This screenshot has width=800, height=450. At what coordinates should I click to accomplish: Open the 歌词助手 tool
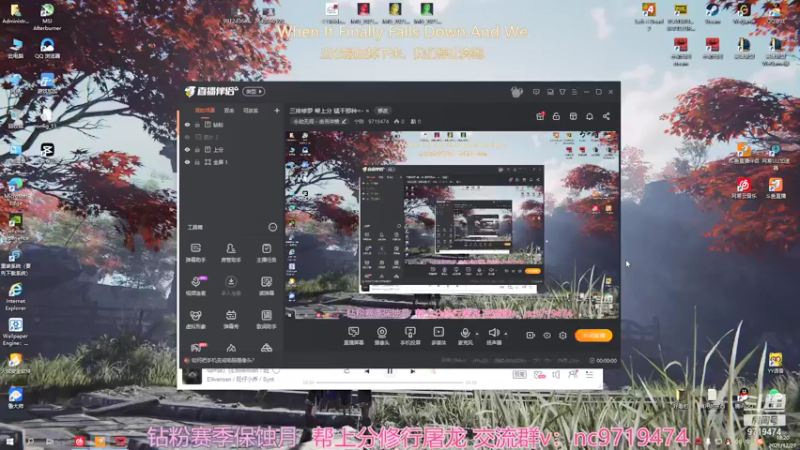click(x=266, y=319)
